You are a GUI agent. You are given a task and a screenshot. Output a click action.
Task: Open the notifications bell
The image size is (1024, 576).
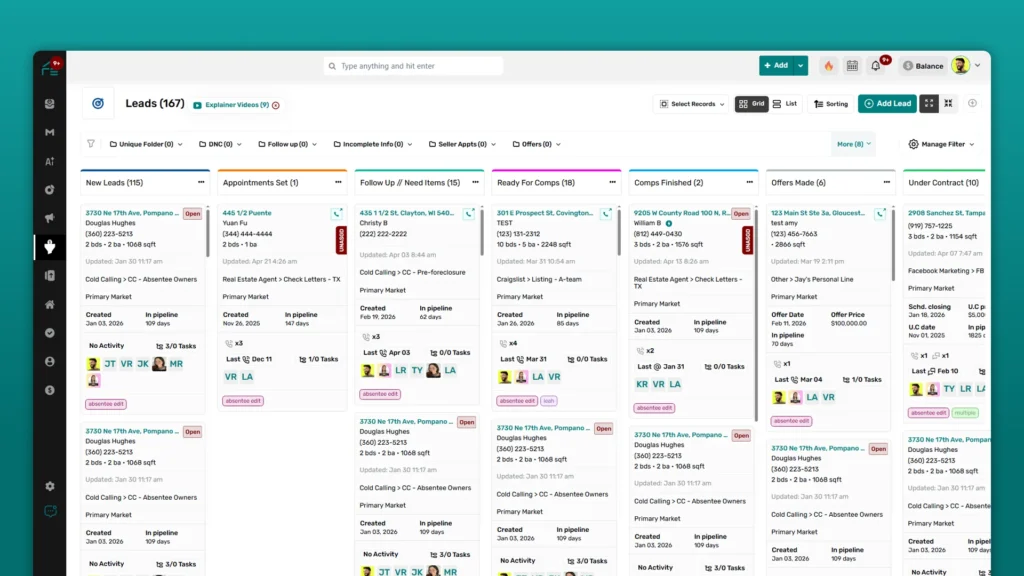coord(876,66)
